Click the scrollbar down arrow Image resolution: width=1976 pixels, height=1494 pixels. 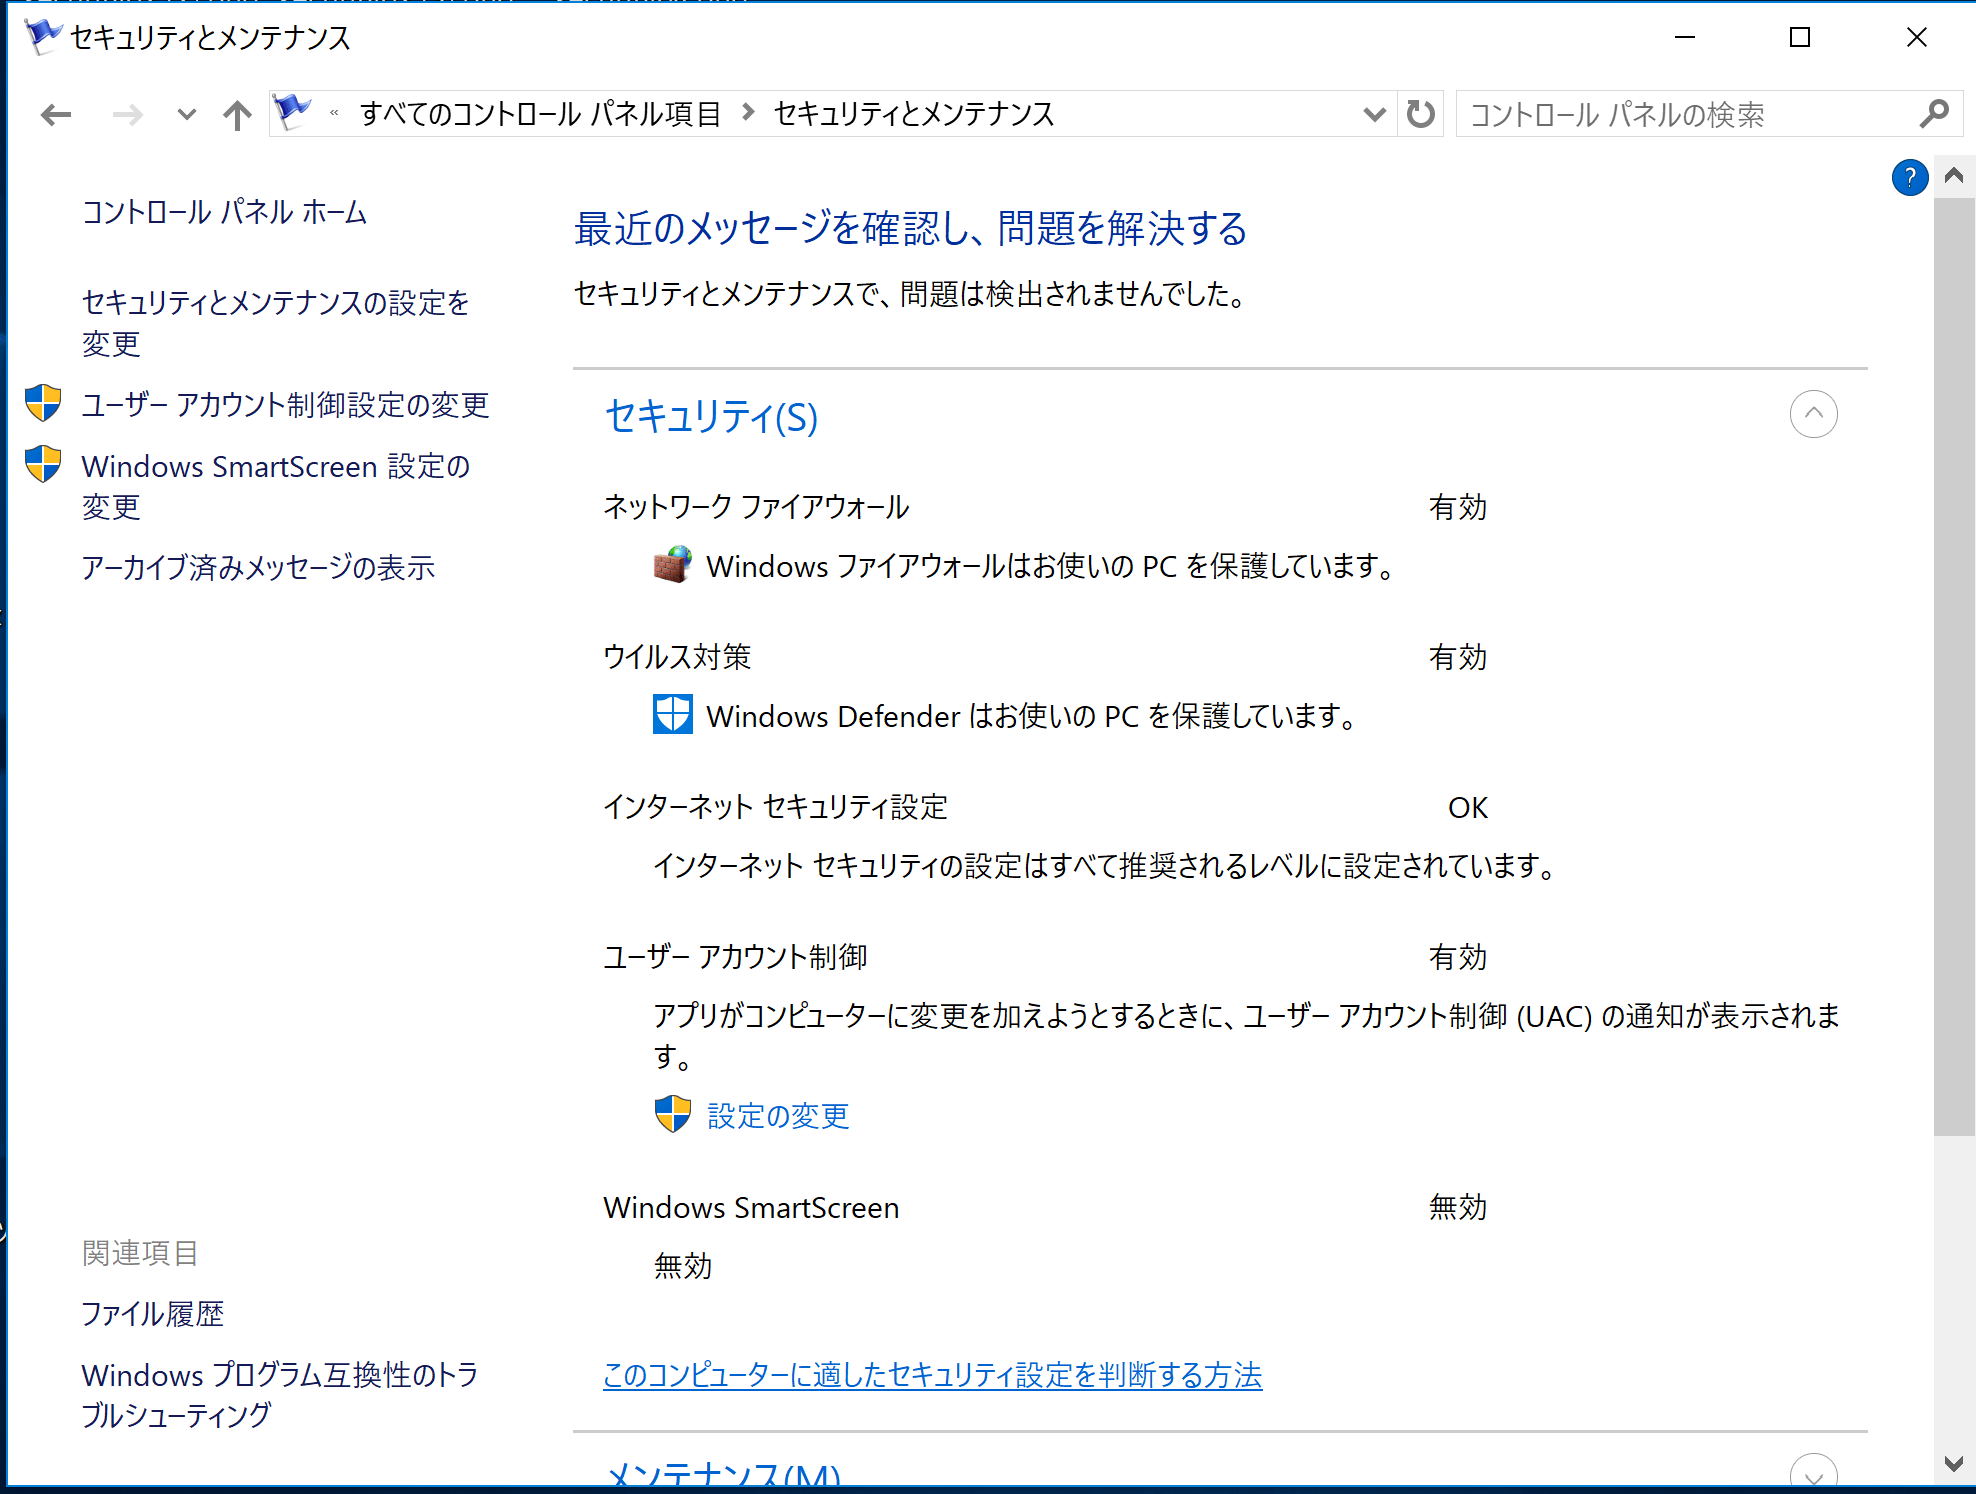[1953, 1464]
